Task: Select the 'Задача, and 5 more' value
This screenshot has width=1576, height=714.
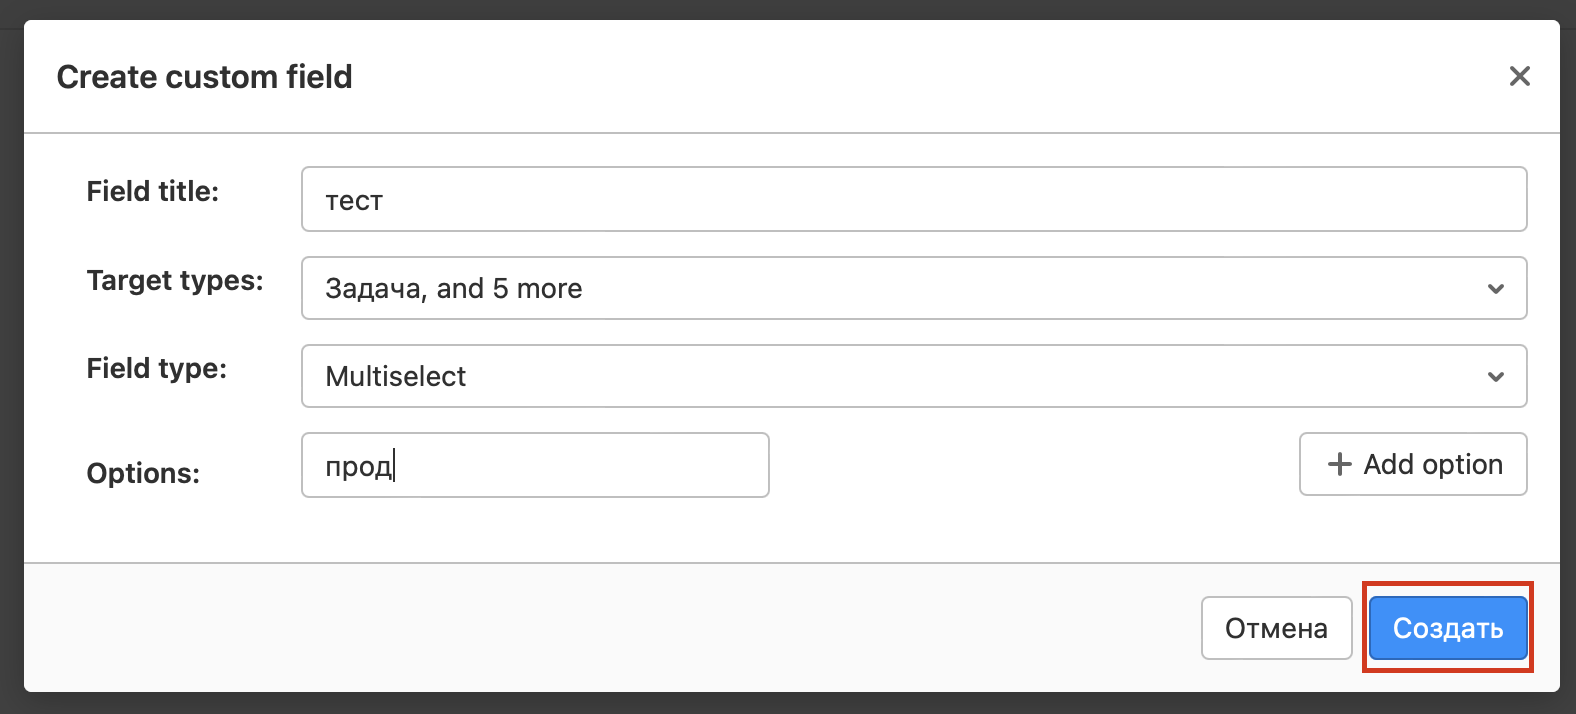Action: click(x=454, y=289)
